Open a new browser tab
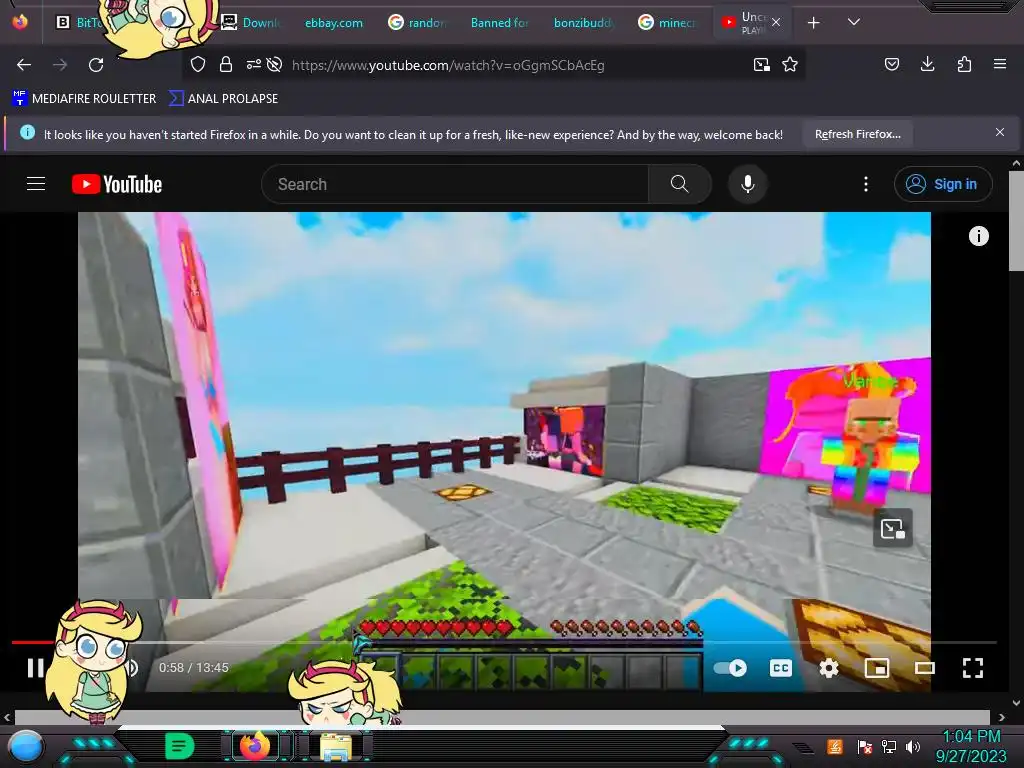1024x768 pixels. tap(813, 23)
